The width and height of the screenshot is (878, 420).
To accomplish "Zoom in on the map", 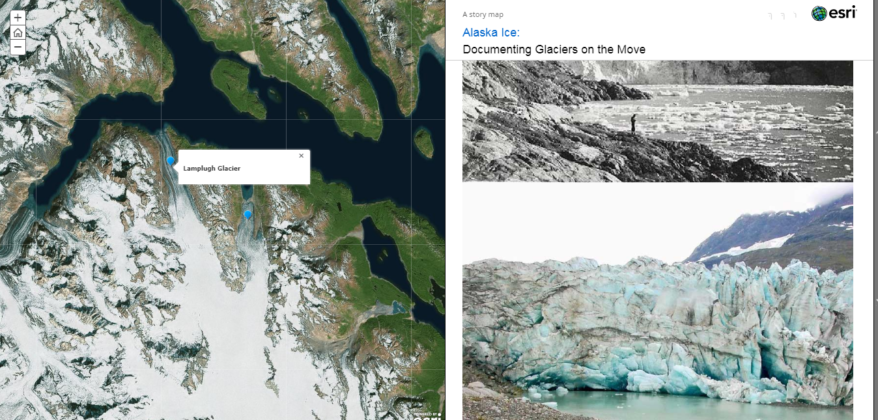I will click(x=18, y=18).
